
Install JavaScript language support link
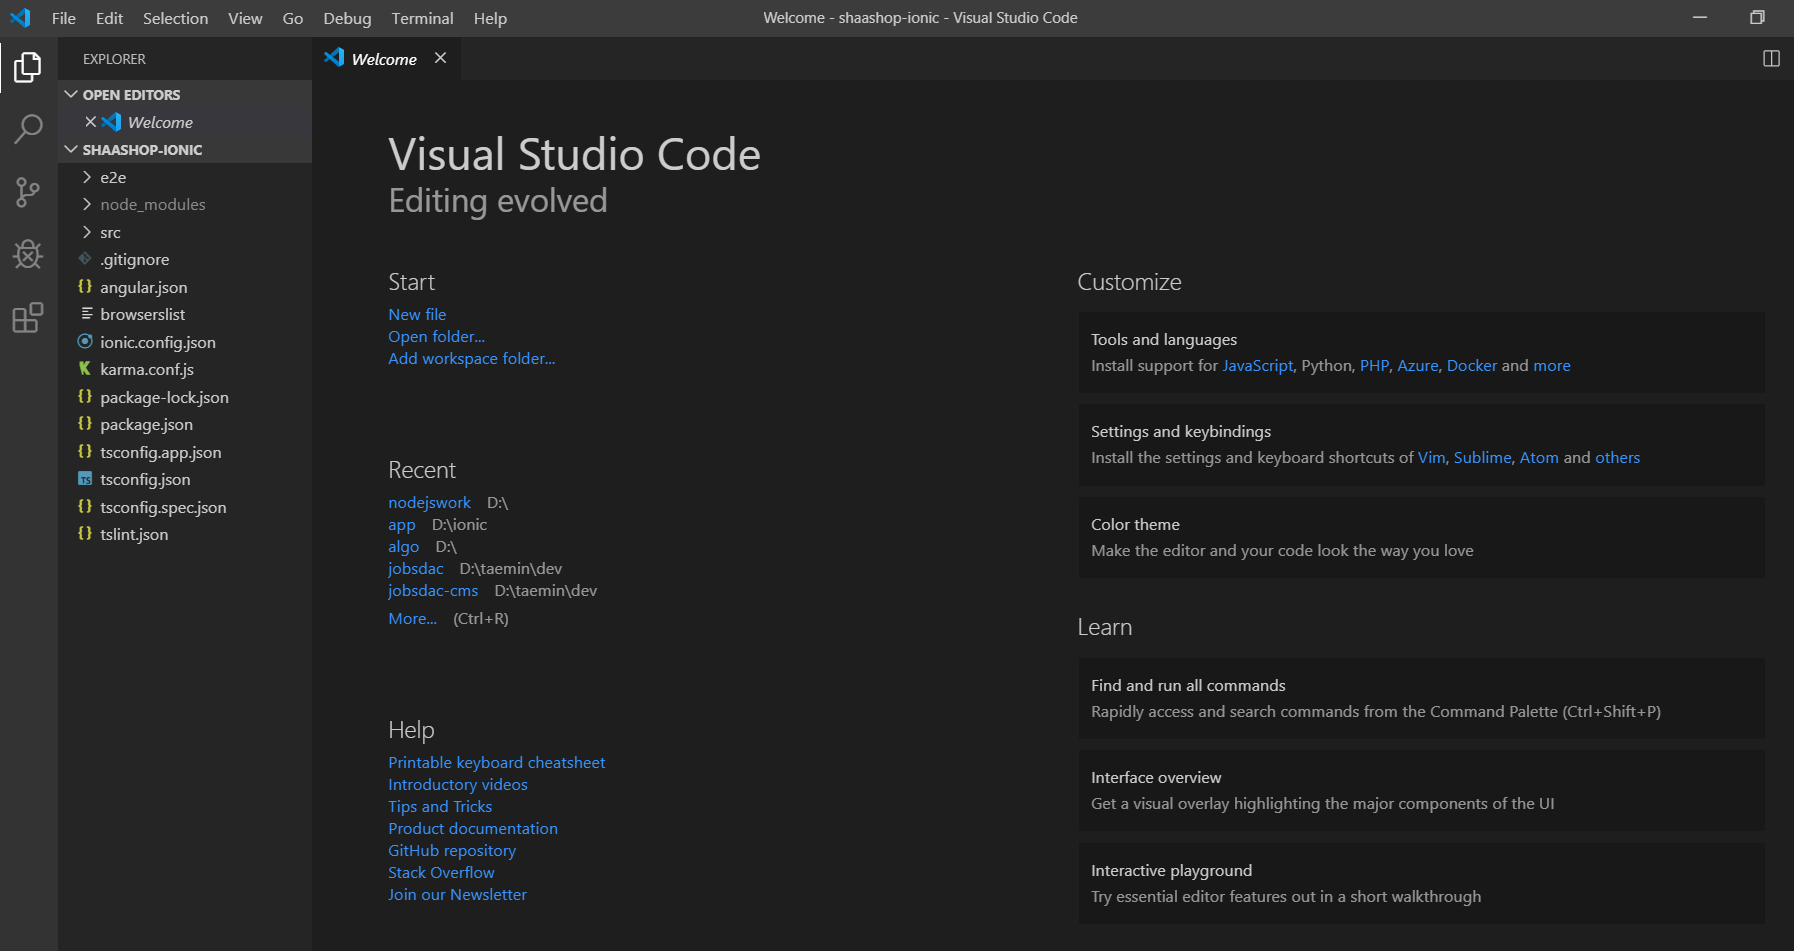click(1257, 365)
